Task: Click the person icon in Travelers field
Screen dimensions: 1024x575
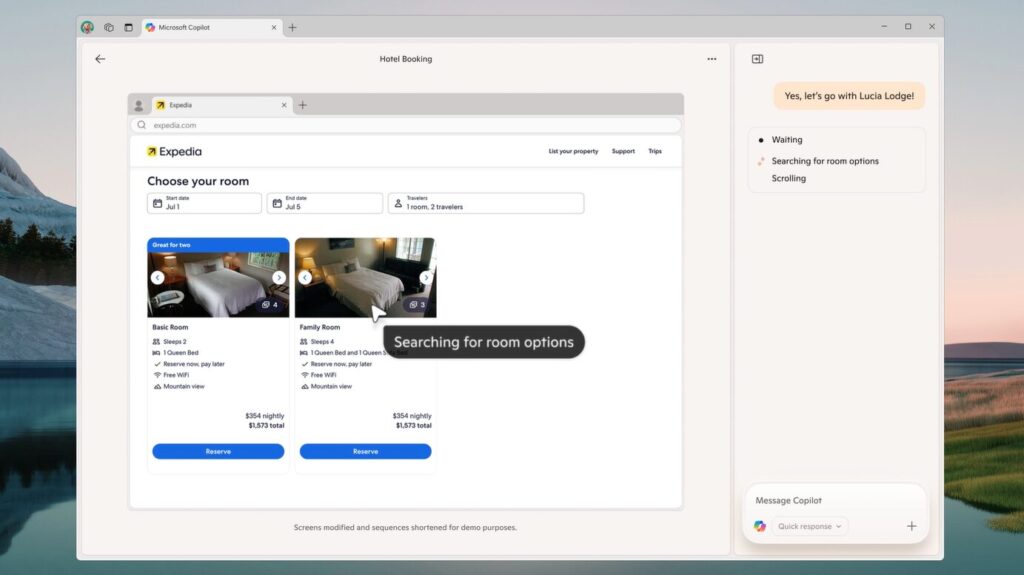Action: pyautogui.click(x=398, y=204)
